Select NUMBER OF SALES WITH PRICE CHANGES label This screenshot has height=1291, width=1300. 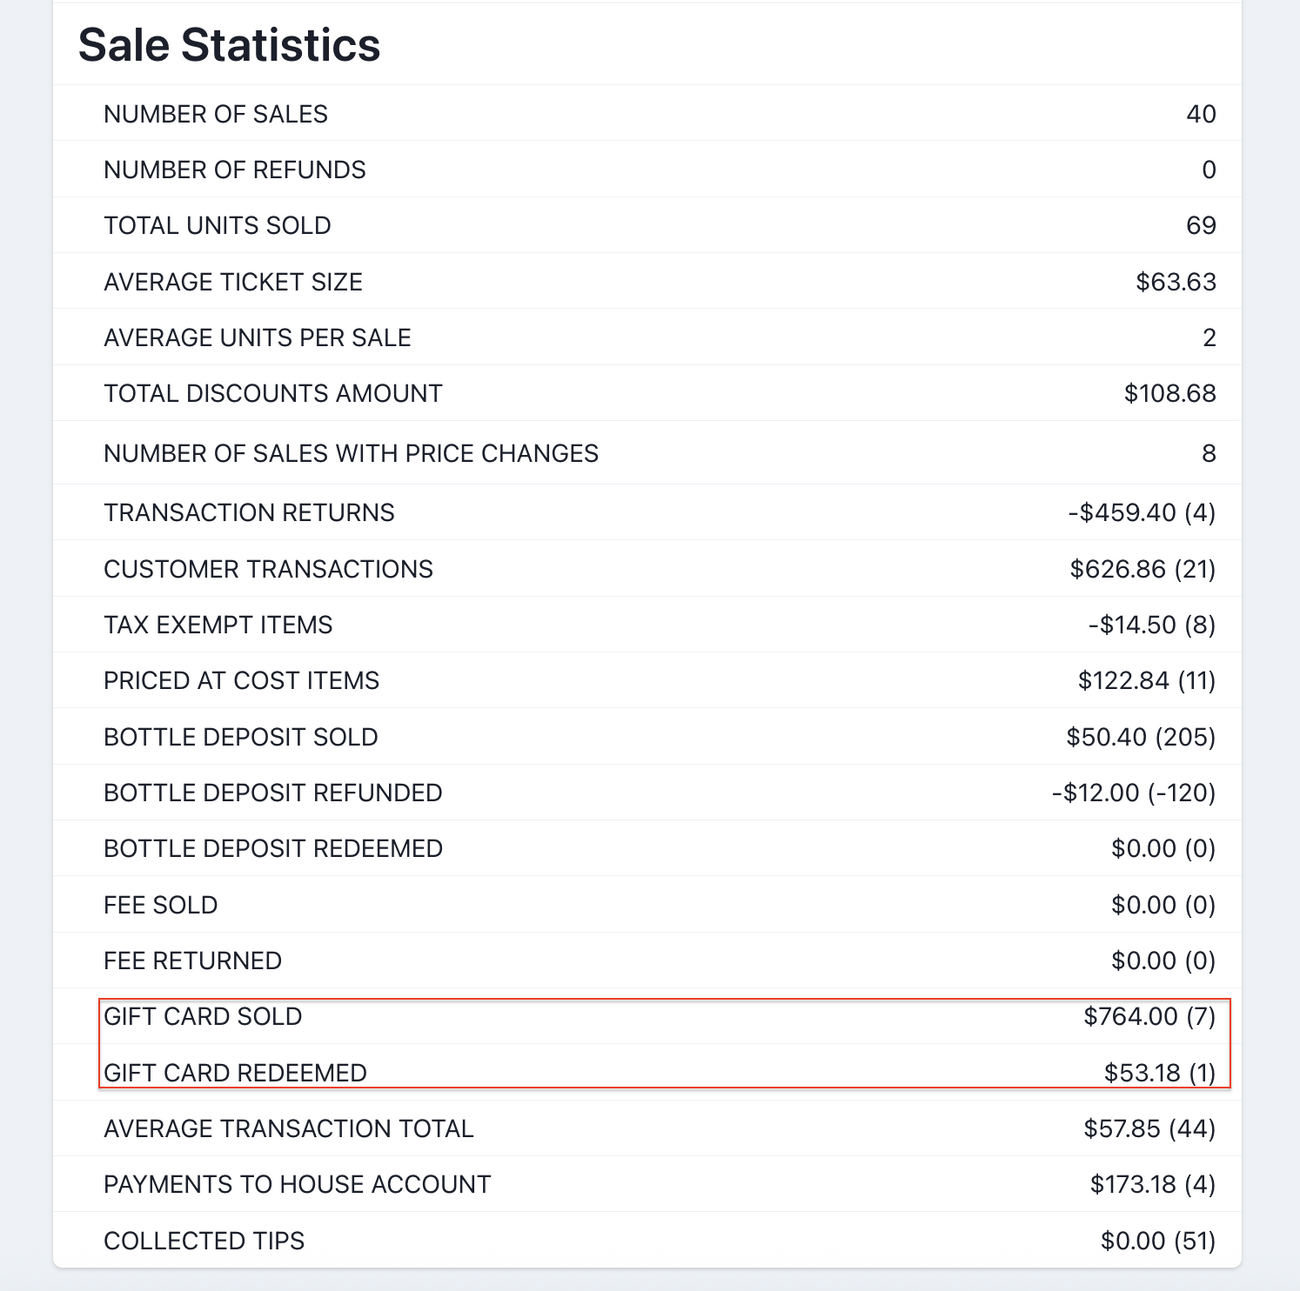pyautogui.click(x=351, y=454)
